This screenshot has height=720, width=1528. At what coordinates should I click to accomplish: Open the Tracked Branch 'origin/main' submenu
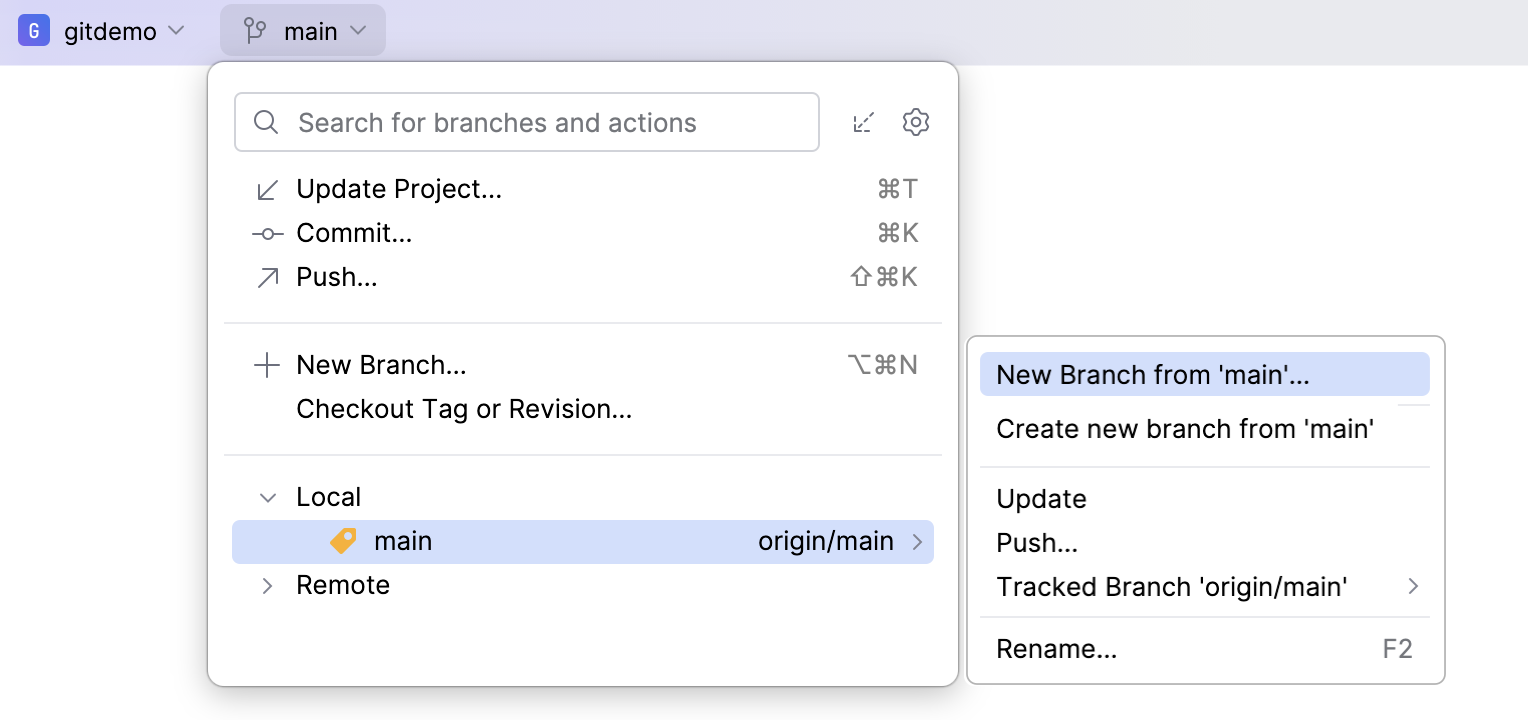[1172, 587]
